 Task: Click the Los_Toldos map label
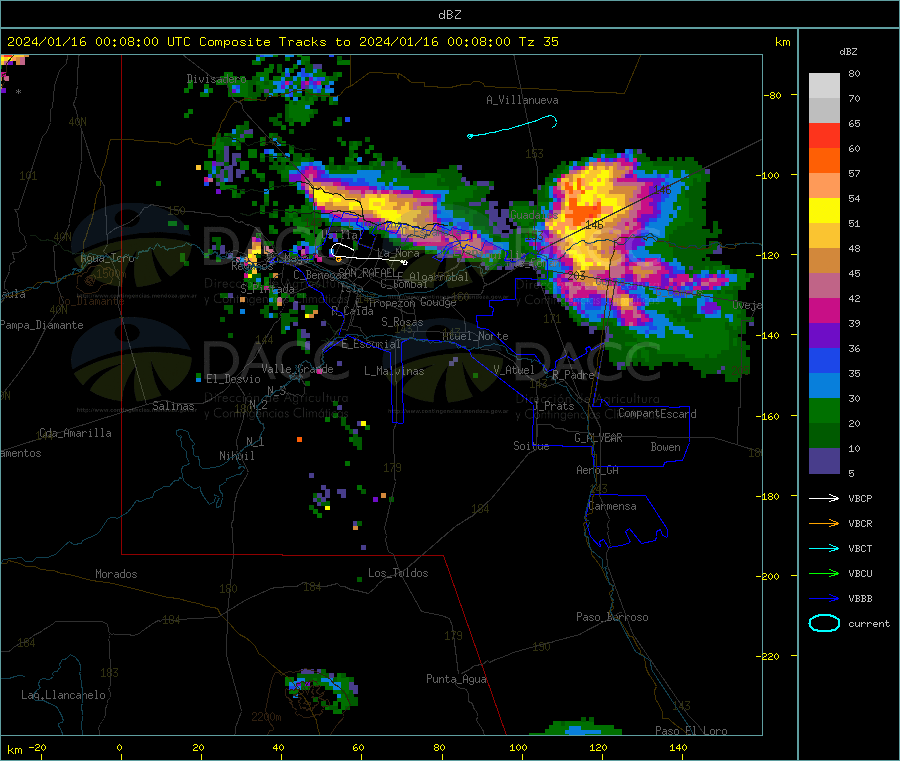[398, 573]
